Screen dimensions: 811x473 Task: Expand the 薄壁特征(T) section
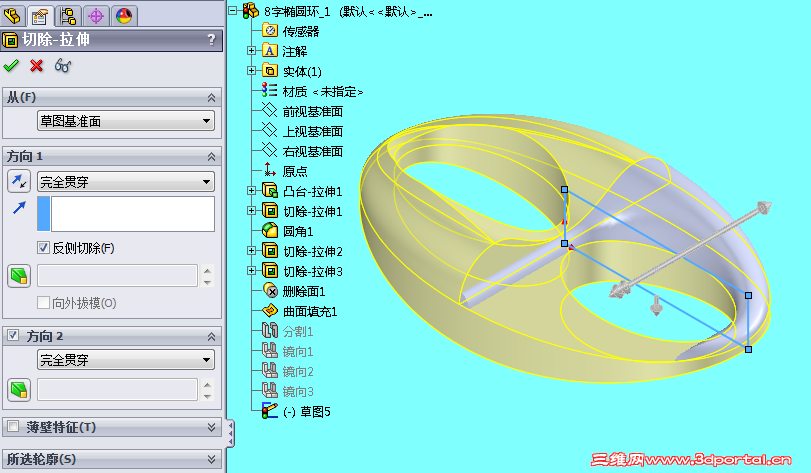pos(211,427)
